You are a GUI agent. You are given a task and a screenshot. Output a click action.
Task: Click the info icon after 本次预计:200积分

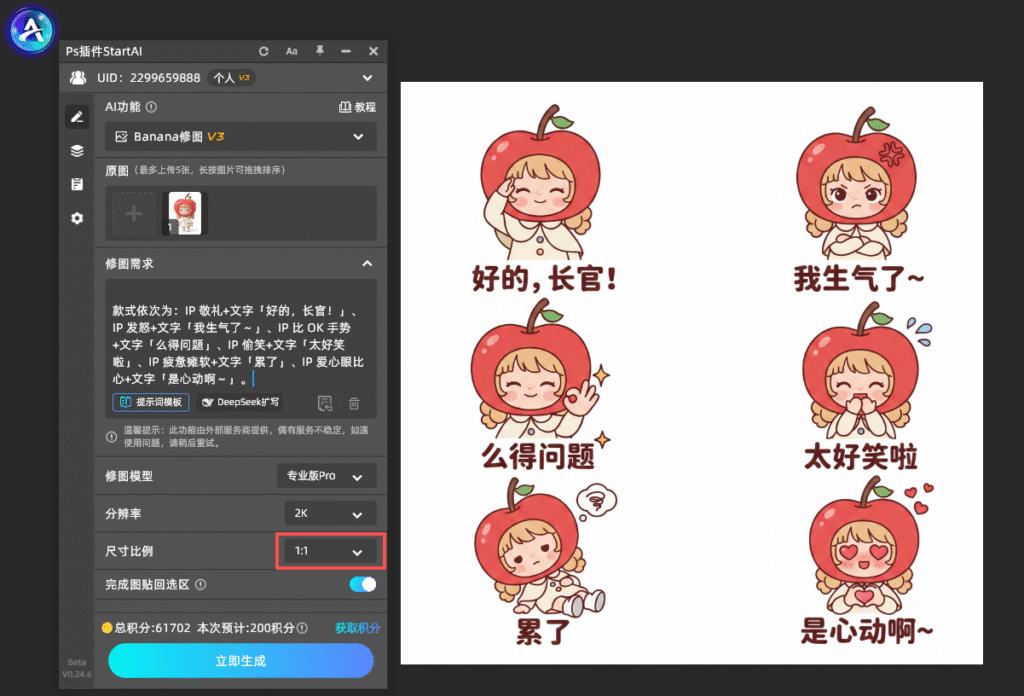(302, 628)
